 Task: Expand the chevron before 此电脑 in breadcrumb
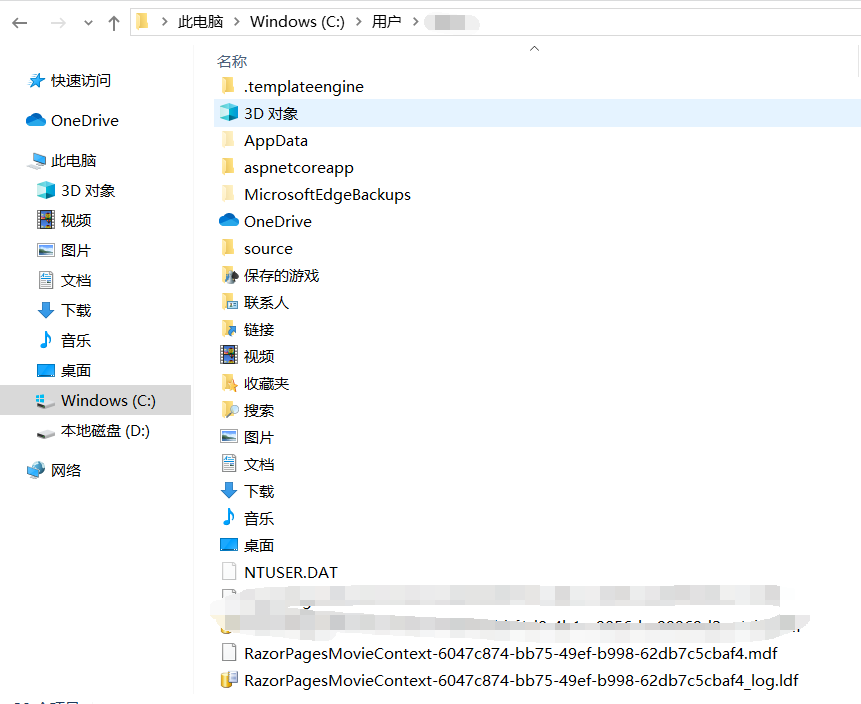[x=164, y=22]
